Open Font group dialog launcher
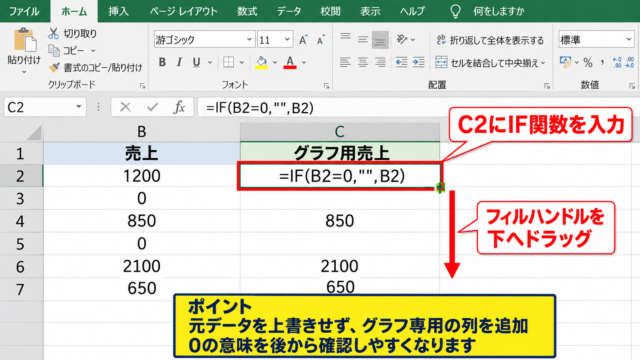This screenshot has width=640, height=360. tap(327, 86)
